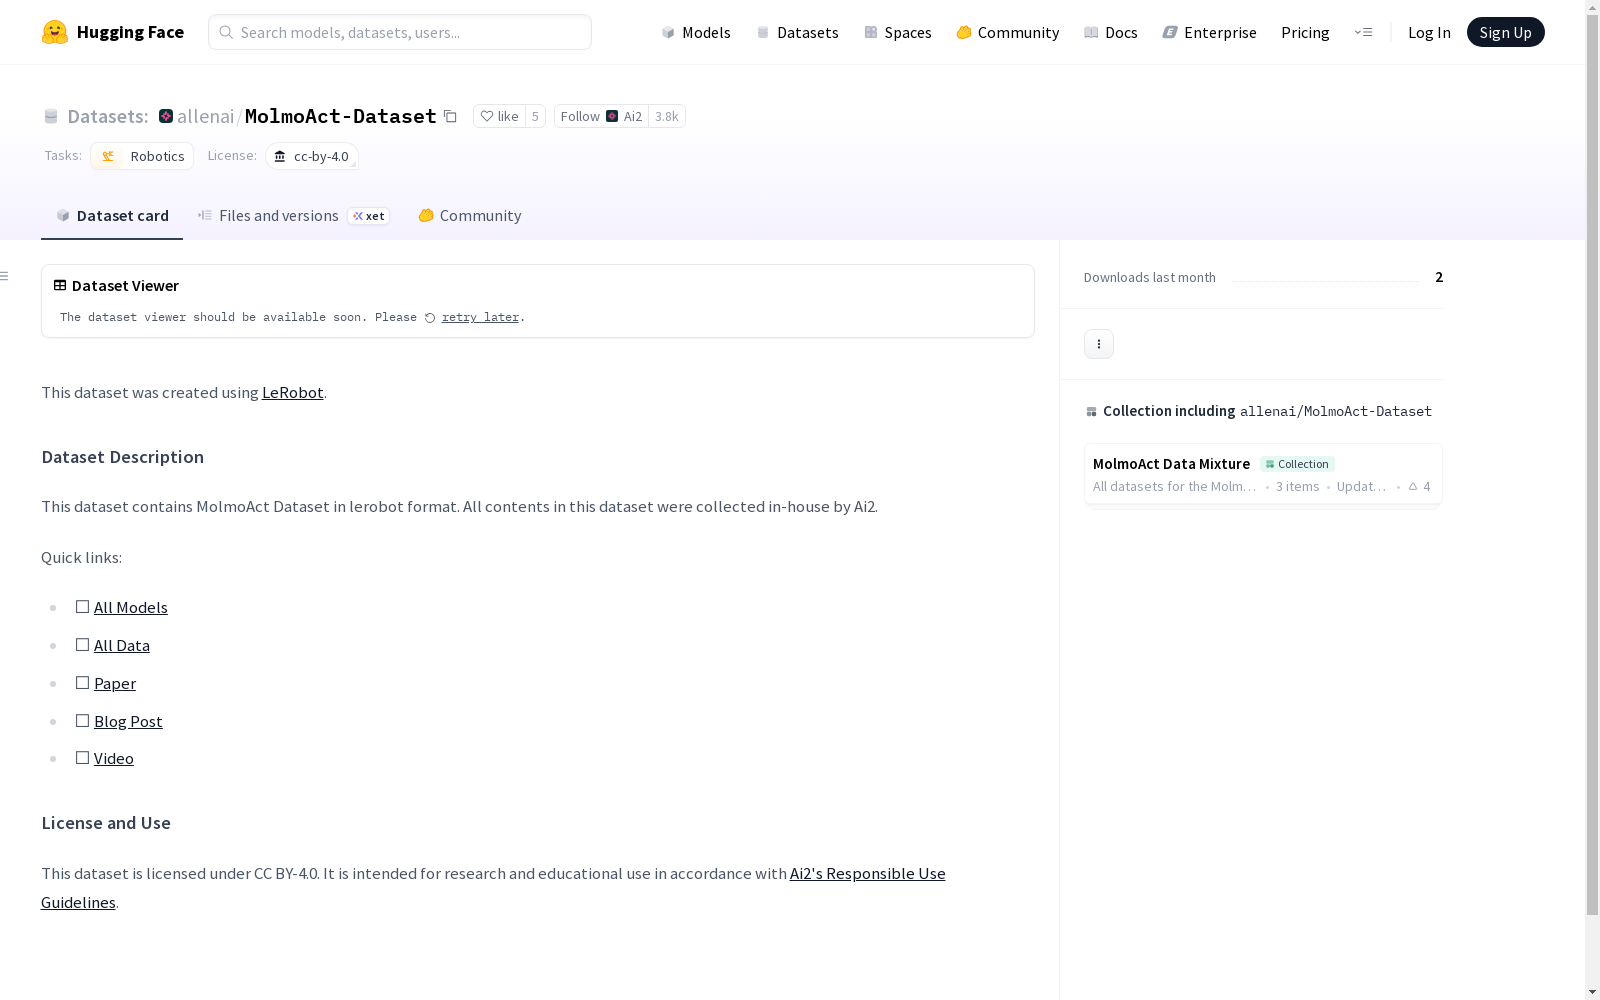Open Docs in the top navigation
The height and width of the screenshot is (1000, 1600).
1111,32
